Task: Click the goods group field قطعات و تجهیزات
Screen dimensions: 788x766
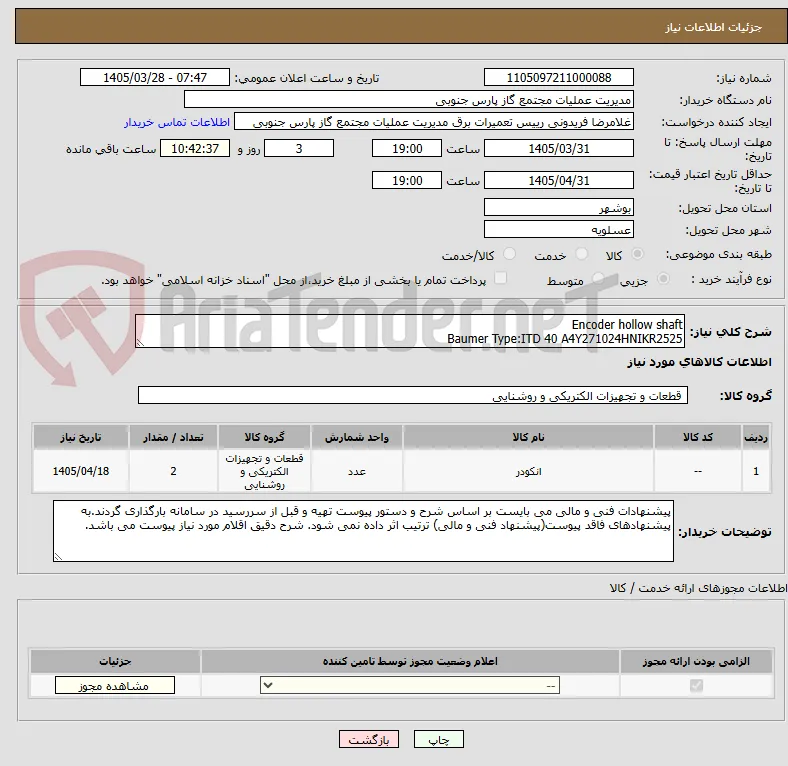Action: (x=413, y=396)
